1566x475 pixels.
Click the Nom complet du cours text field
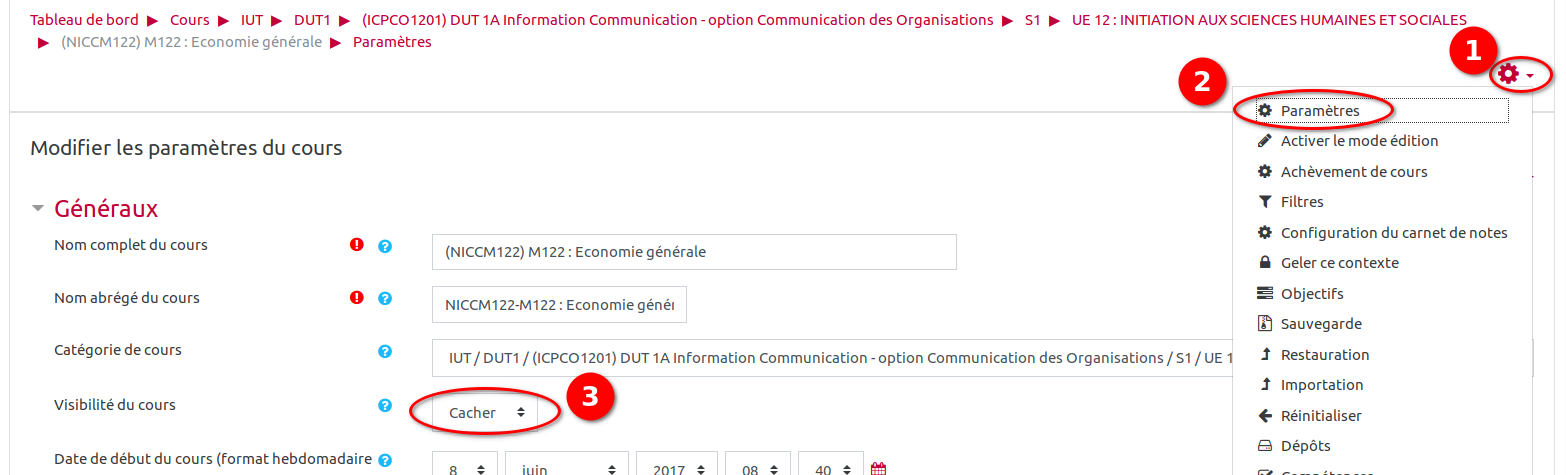click(x=694, y=252)
